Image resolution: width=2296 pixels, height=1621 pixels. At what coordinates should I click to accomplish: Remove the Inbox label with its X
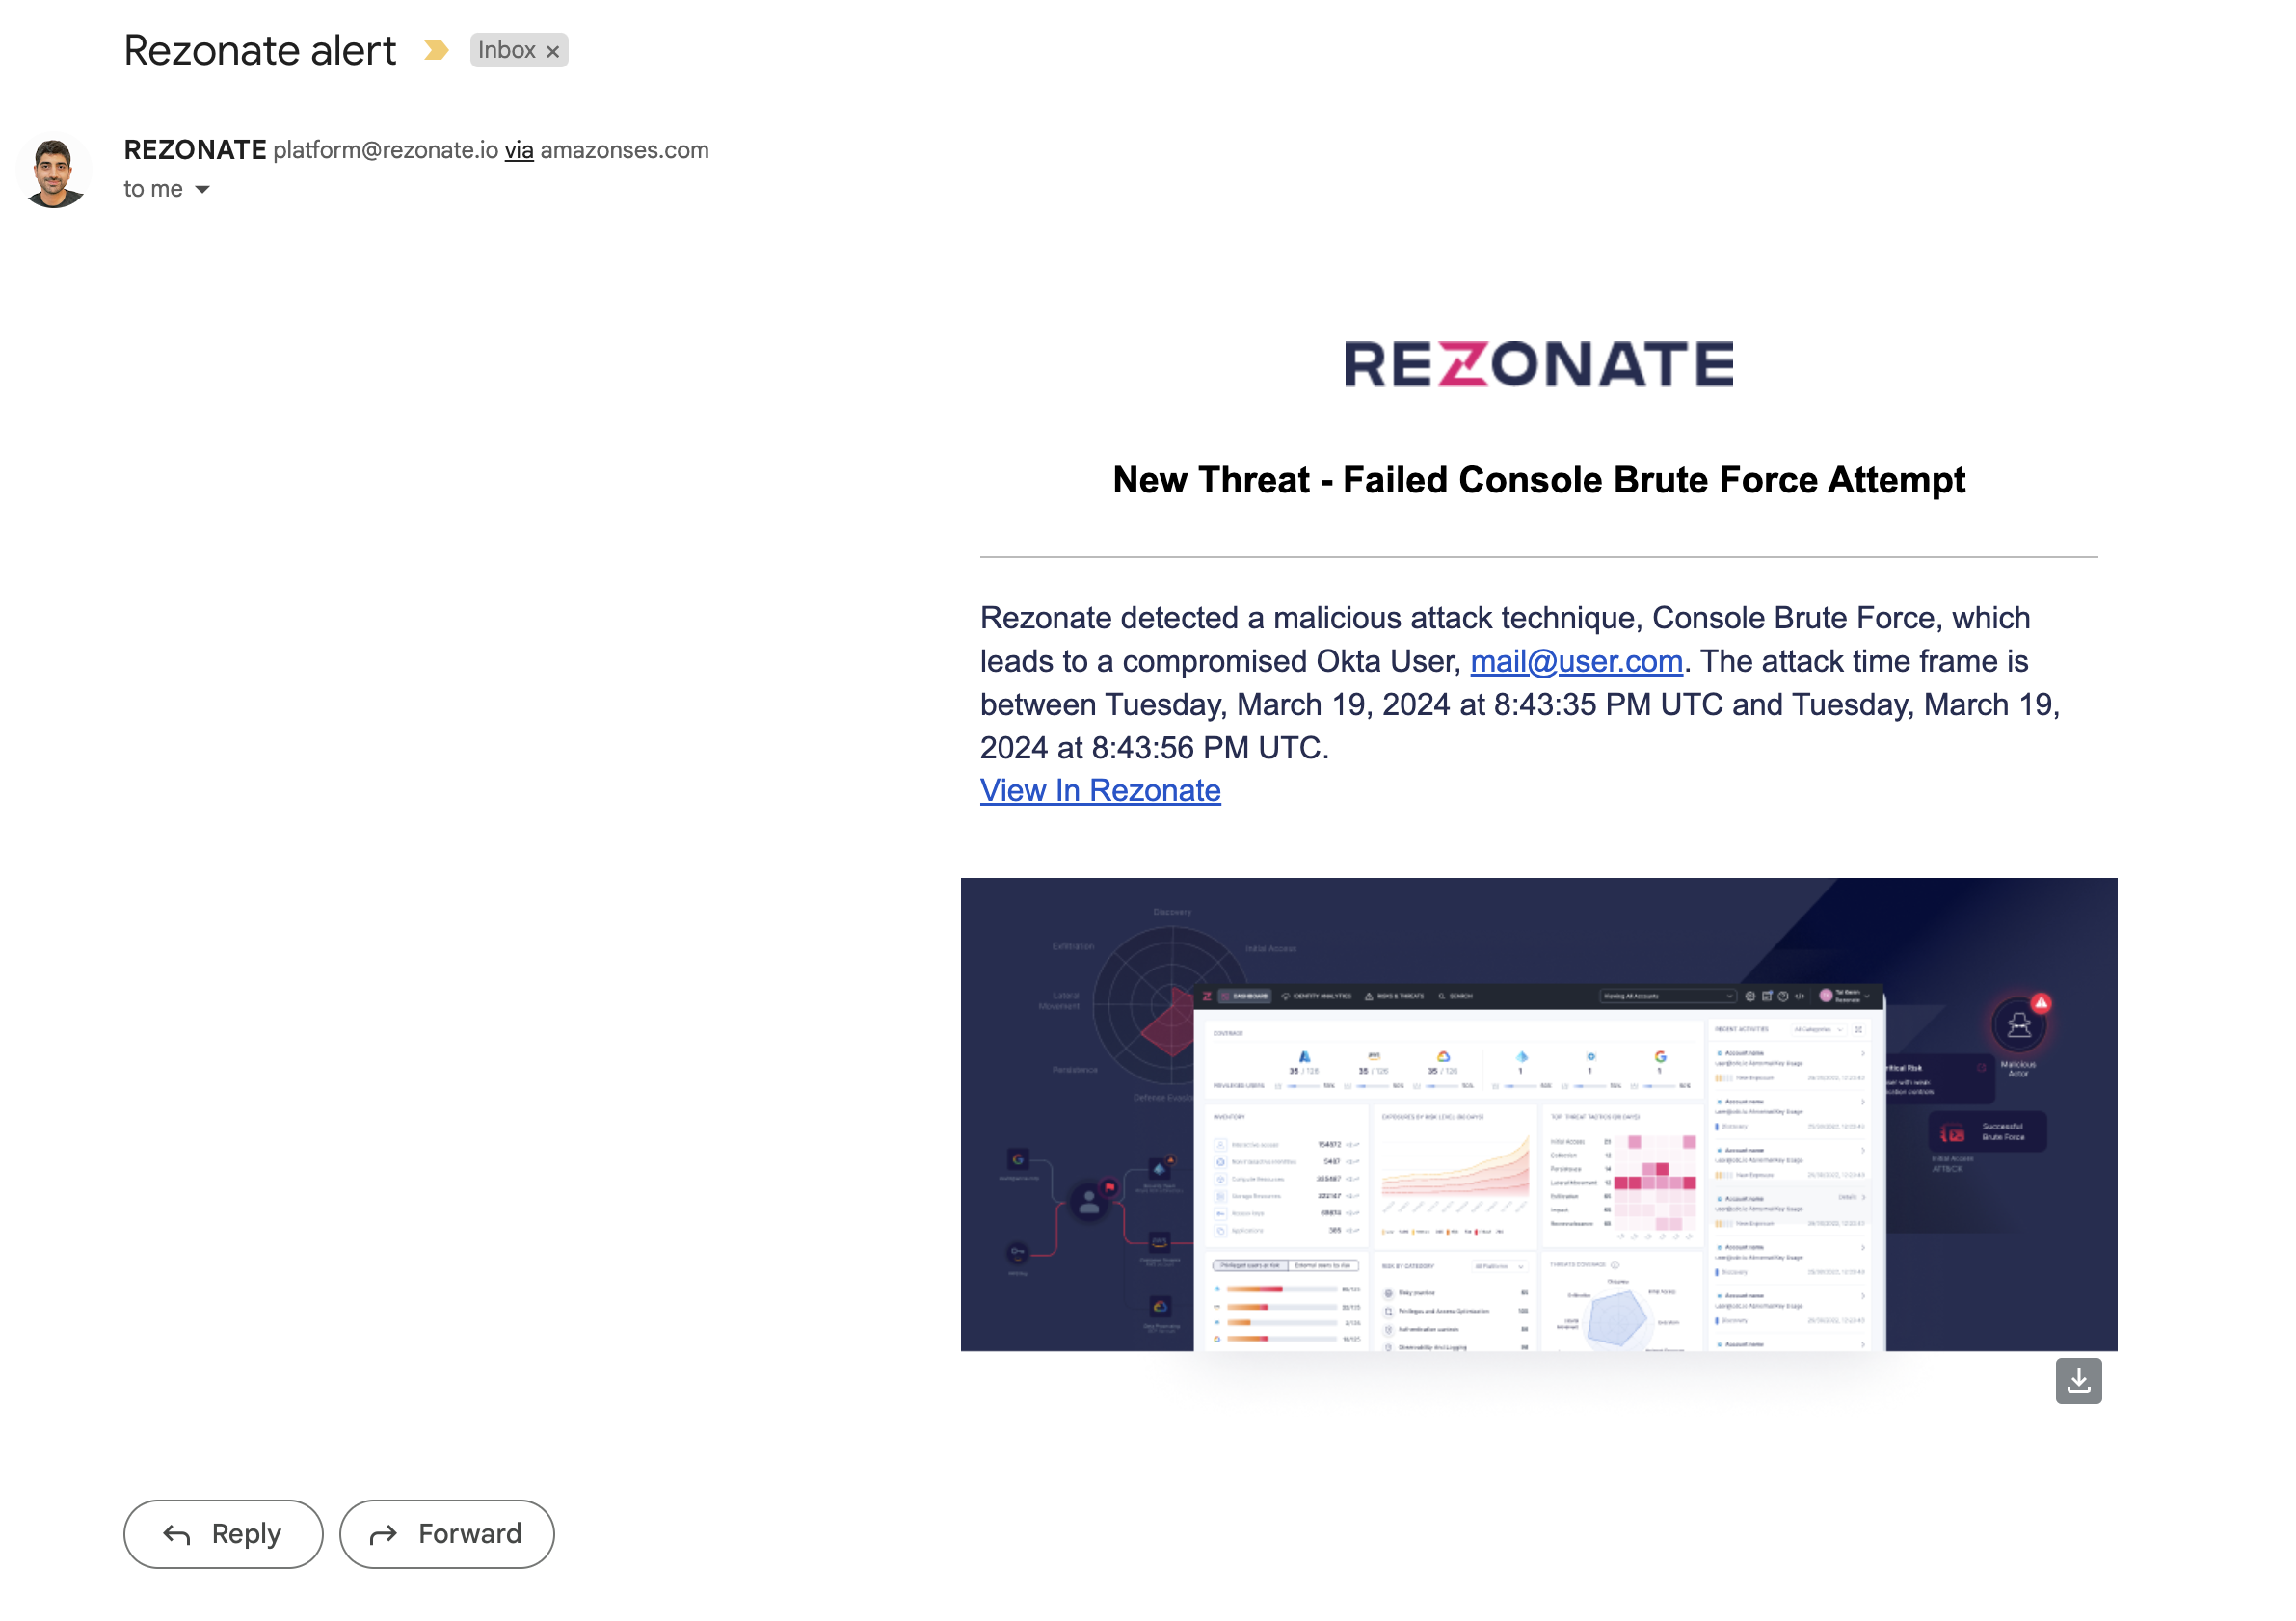[553, 51]
